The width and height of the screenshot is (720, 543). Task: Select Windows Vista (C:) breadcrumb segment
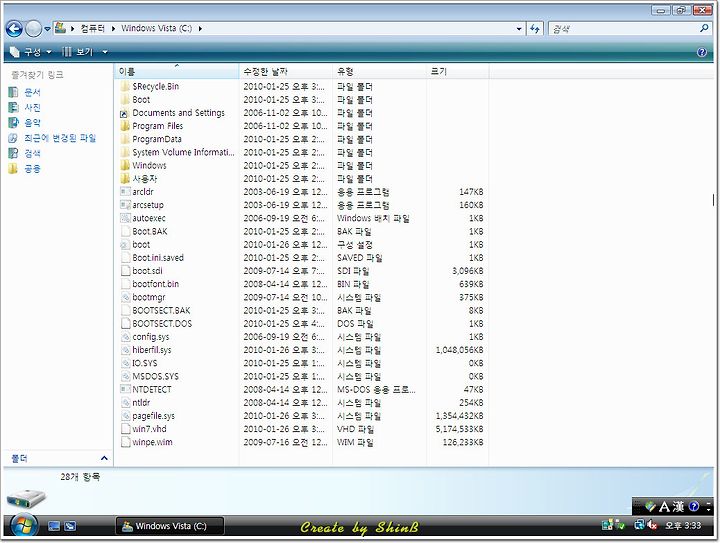coord(156,28)
